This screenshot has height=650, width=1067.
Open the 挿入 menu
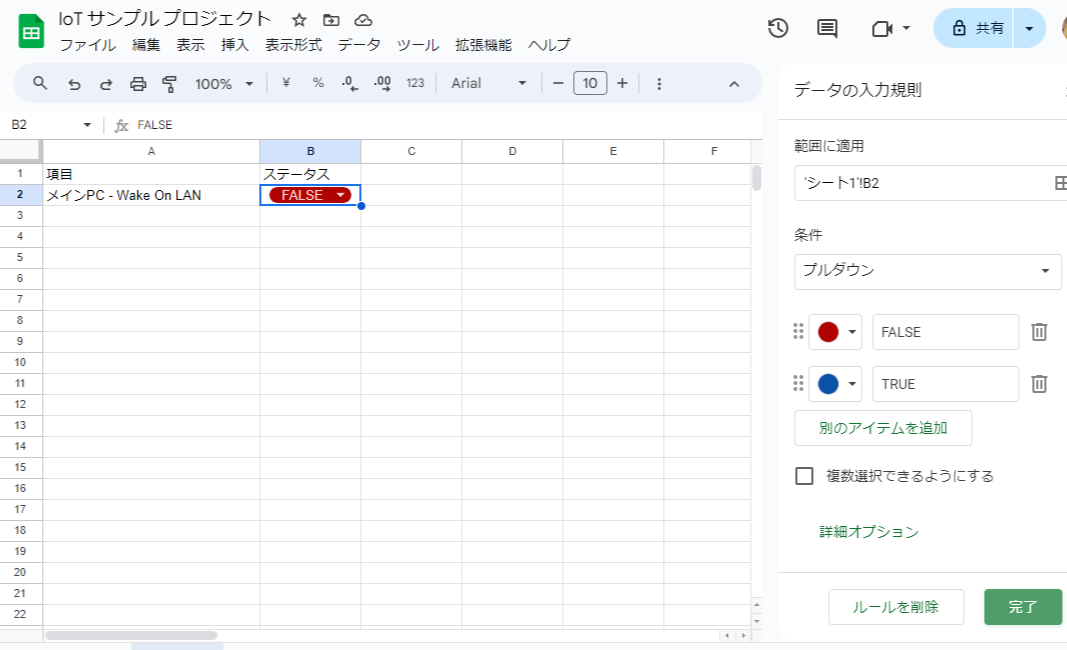[235, 45]
